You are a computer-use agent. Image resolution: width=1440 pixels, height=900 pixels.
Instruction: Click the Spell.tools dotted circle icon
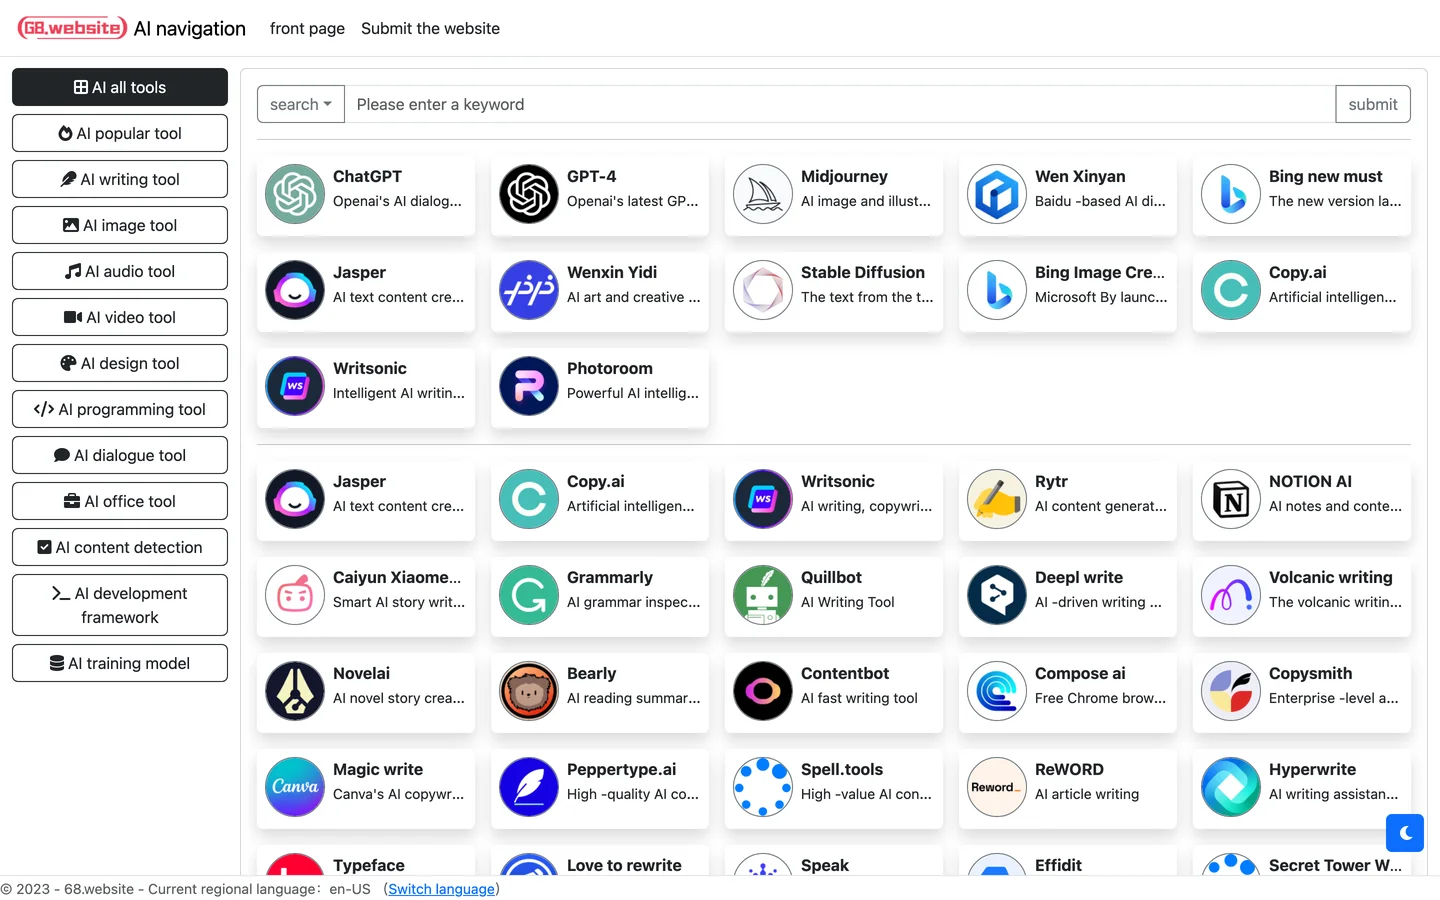coord(763,787)
